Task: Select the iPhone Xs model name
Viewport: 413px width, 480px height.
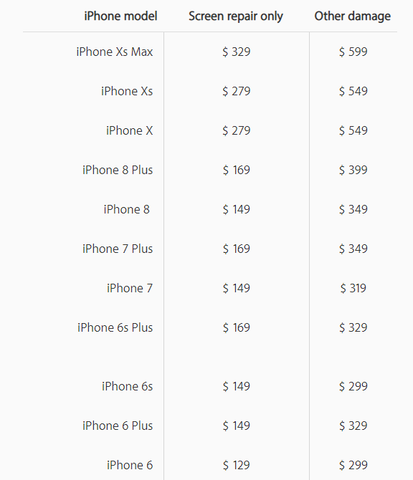Action: click(x=127, y=91)
